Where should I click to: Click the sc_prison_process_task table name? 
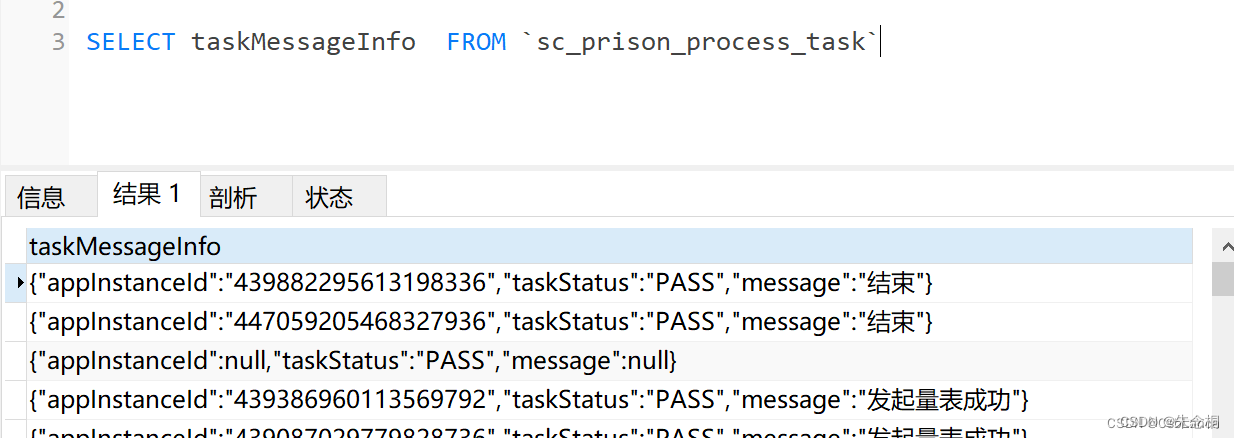700,42
